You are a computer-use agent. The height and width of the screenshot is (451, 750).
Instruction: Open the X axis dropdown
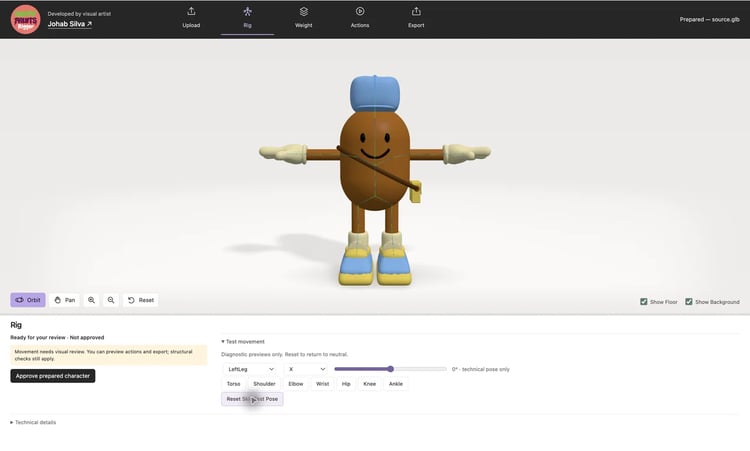(x=307, y=369)
